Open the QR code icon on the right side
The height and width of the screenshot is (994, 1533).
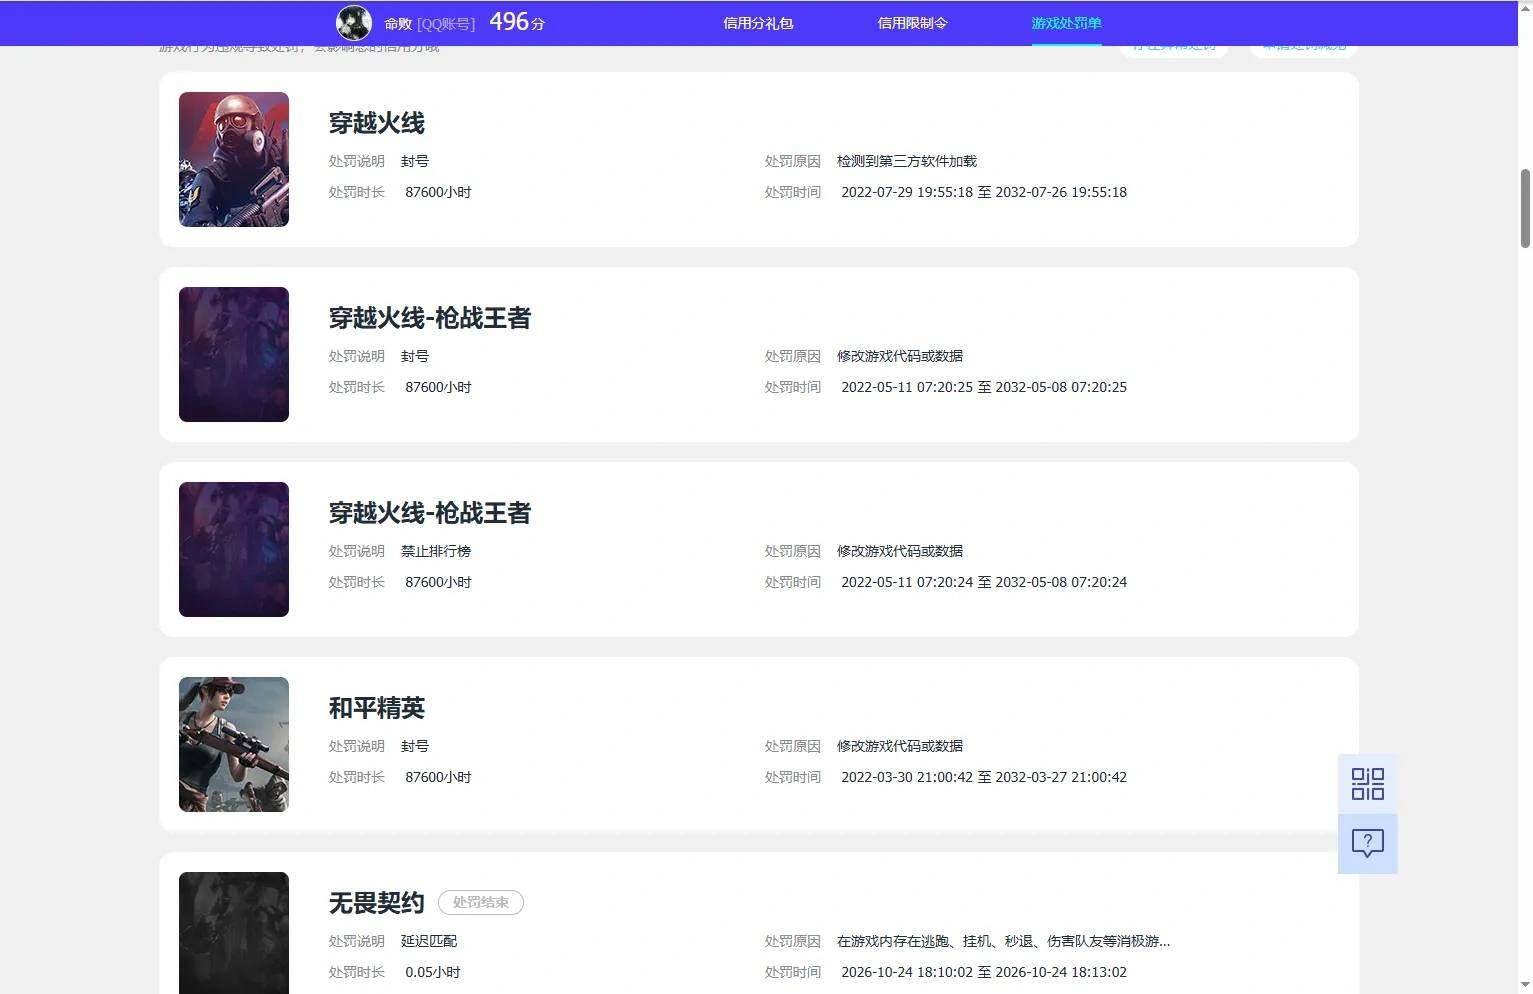(x=1367, y=784)
